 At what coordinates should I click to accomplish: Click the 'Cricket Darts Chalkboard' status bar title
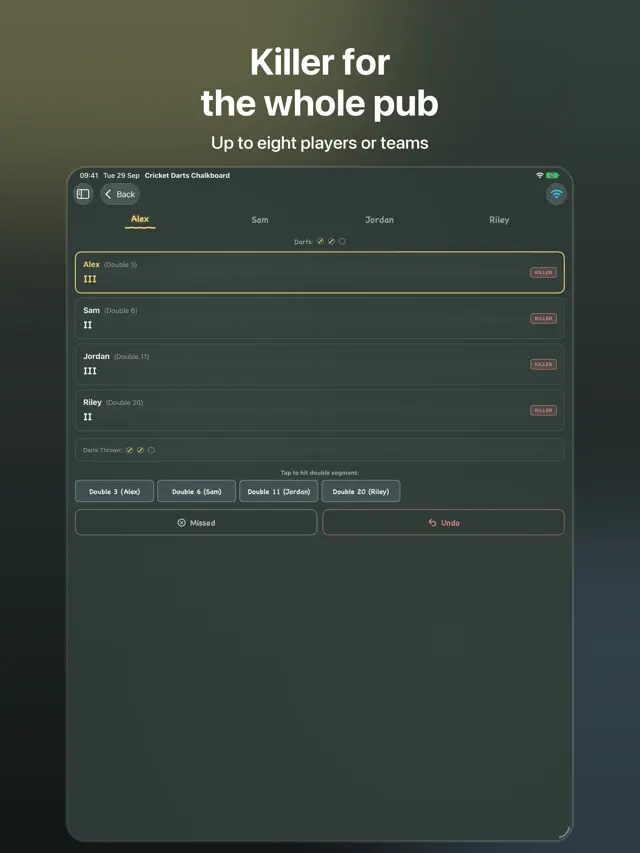coord(187,175)
